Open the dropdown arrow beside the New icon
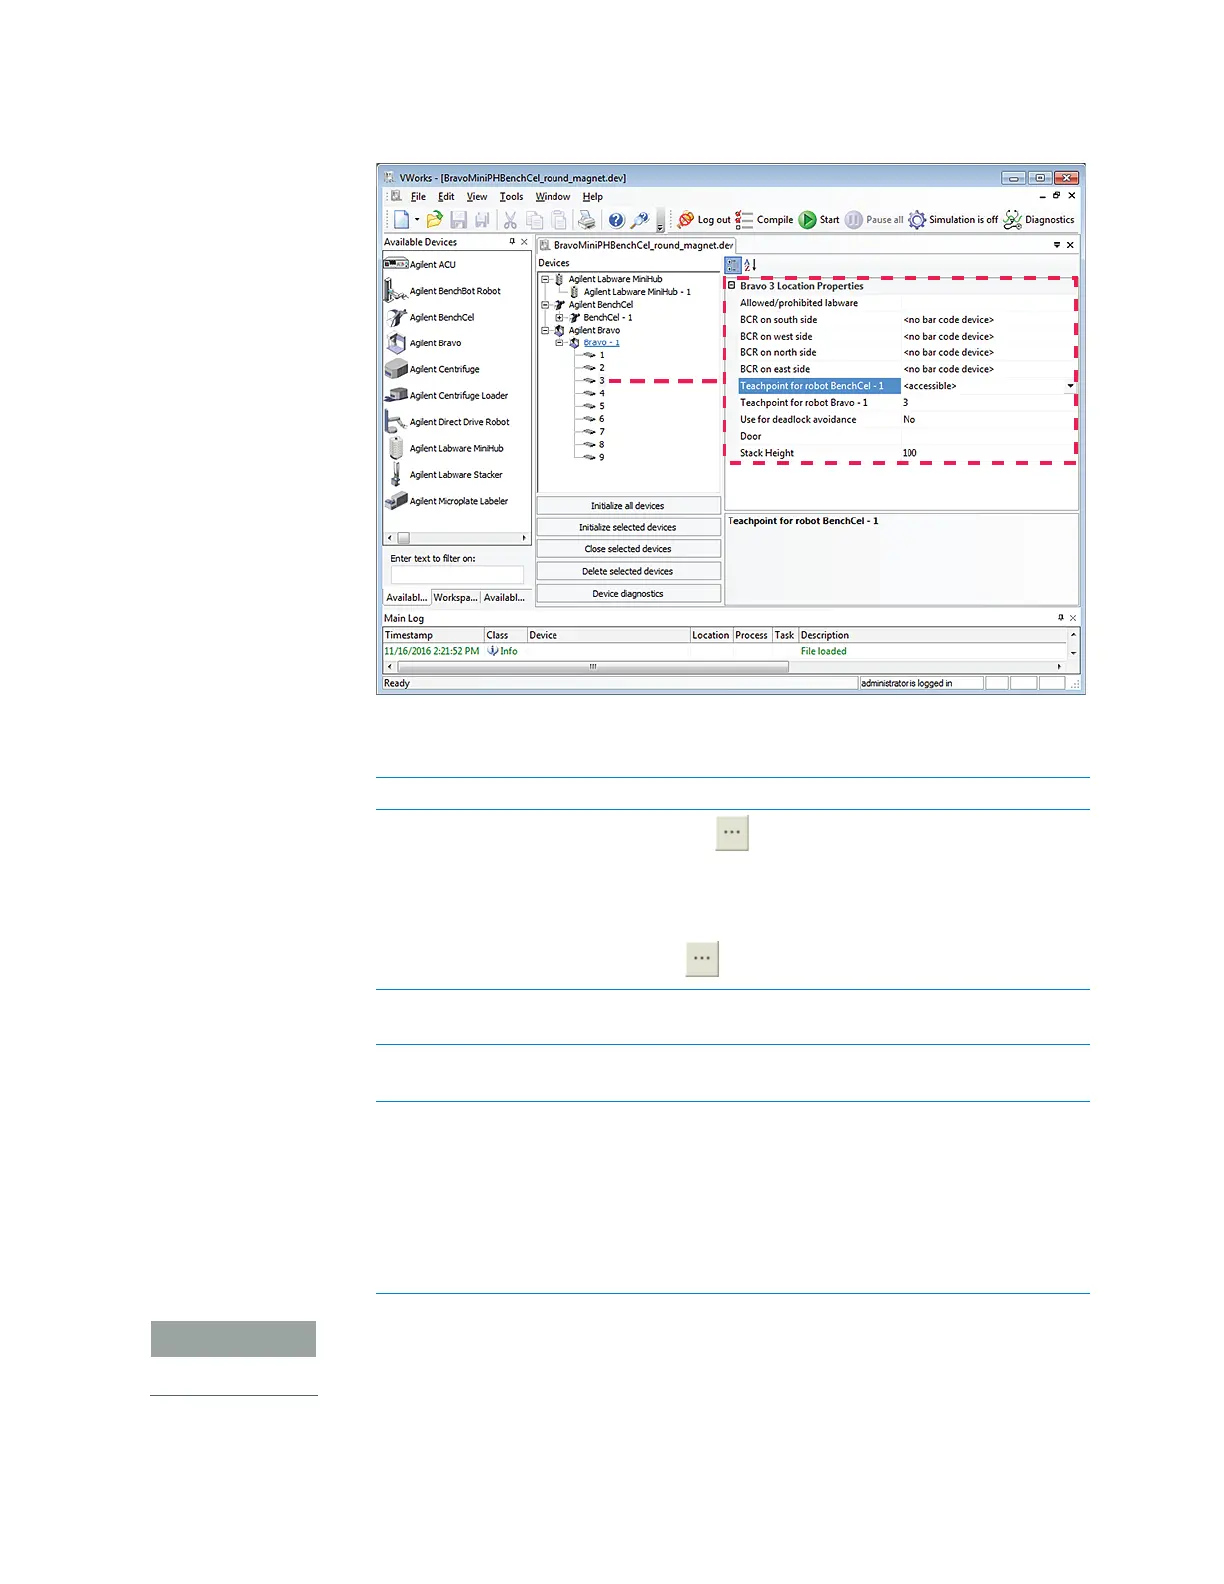This screenshot has width=1224, height=1584. [417, 220]
